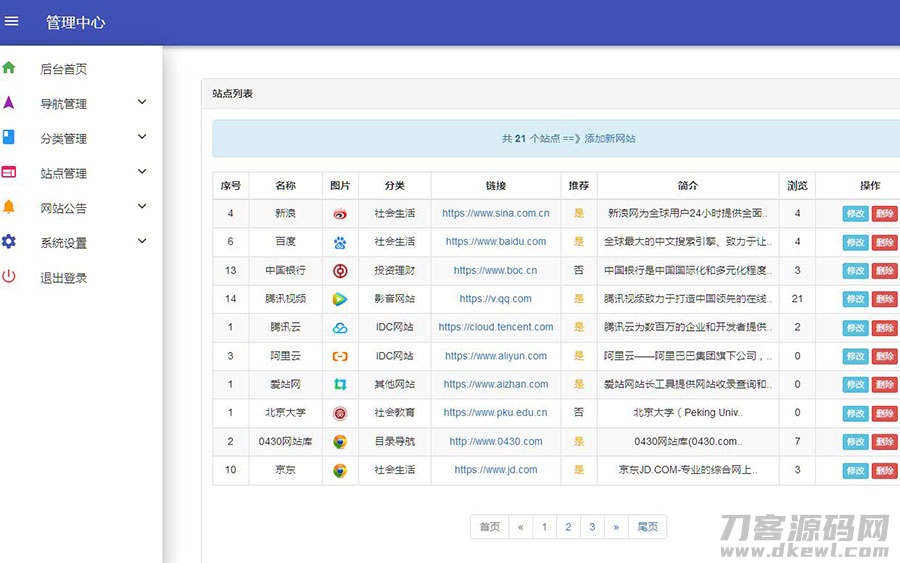Delete the 百度 site entry

click(x=884, y=242)
